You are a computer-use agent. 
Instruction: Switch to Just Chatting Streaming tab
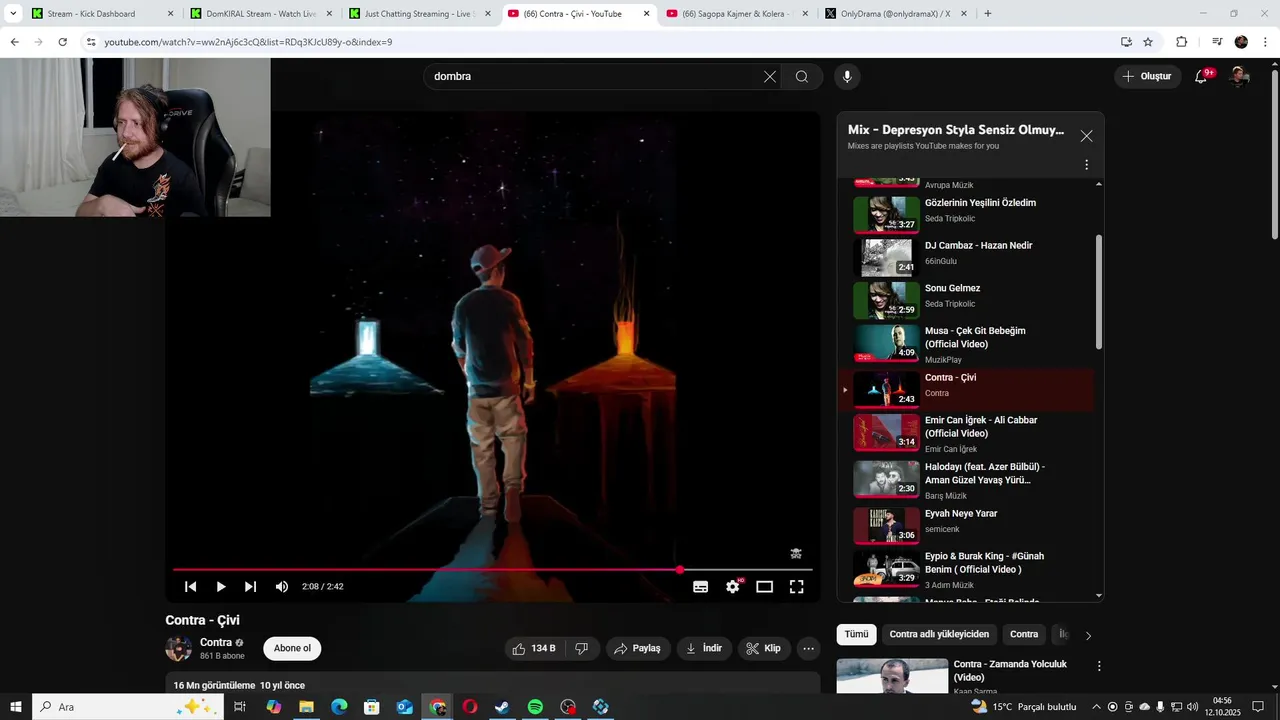[419, 14]
